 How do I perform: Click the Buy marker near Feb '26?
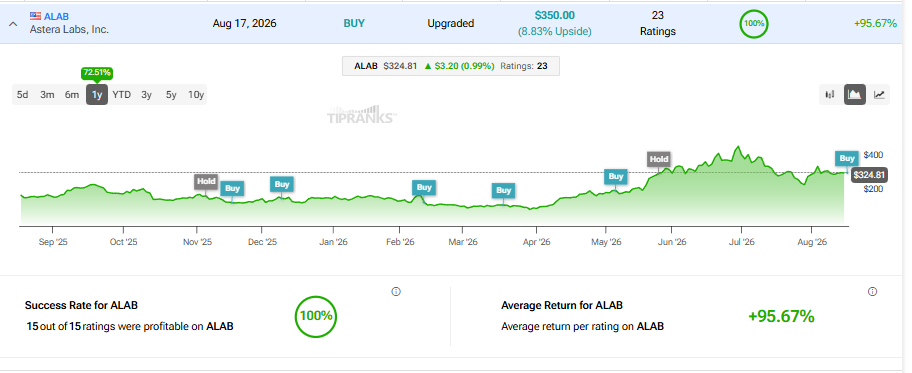pos(424,187)
